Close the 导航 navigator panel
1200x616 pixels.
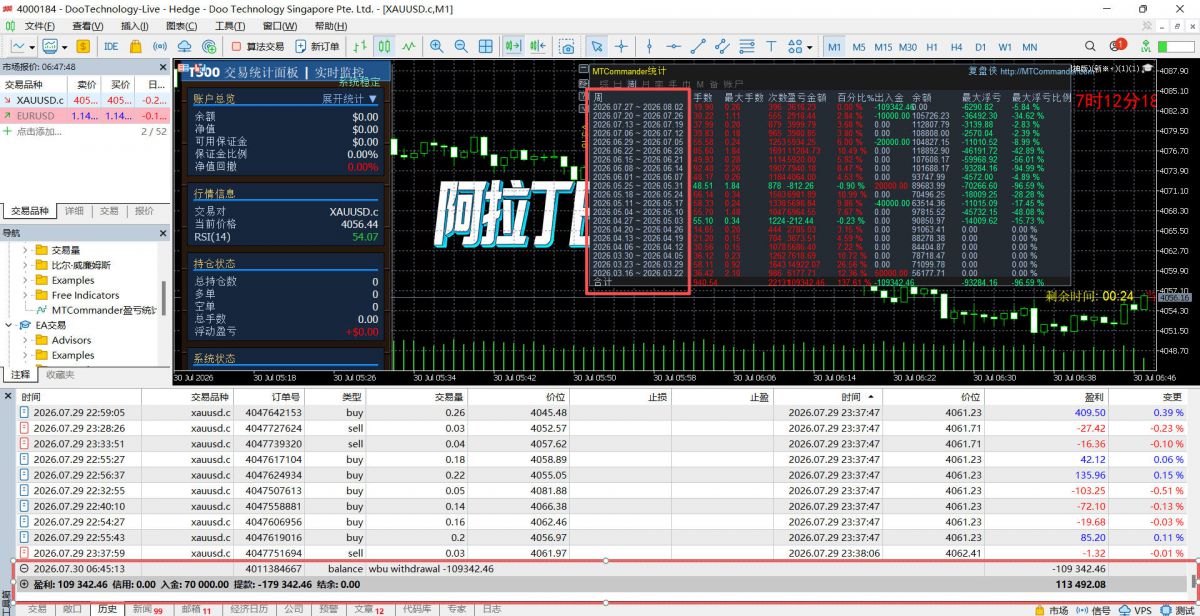click(163, 232)
